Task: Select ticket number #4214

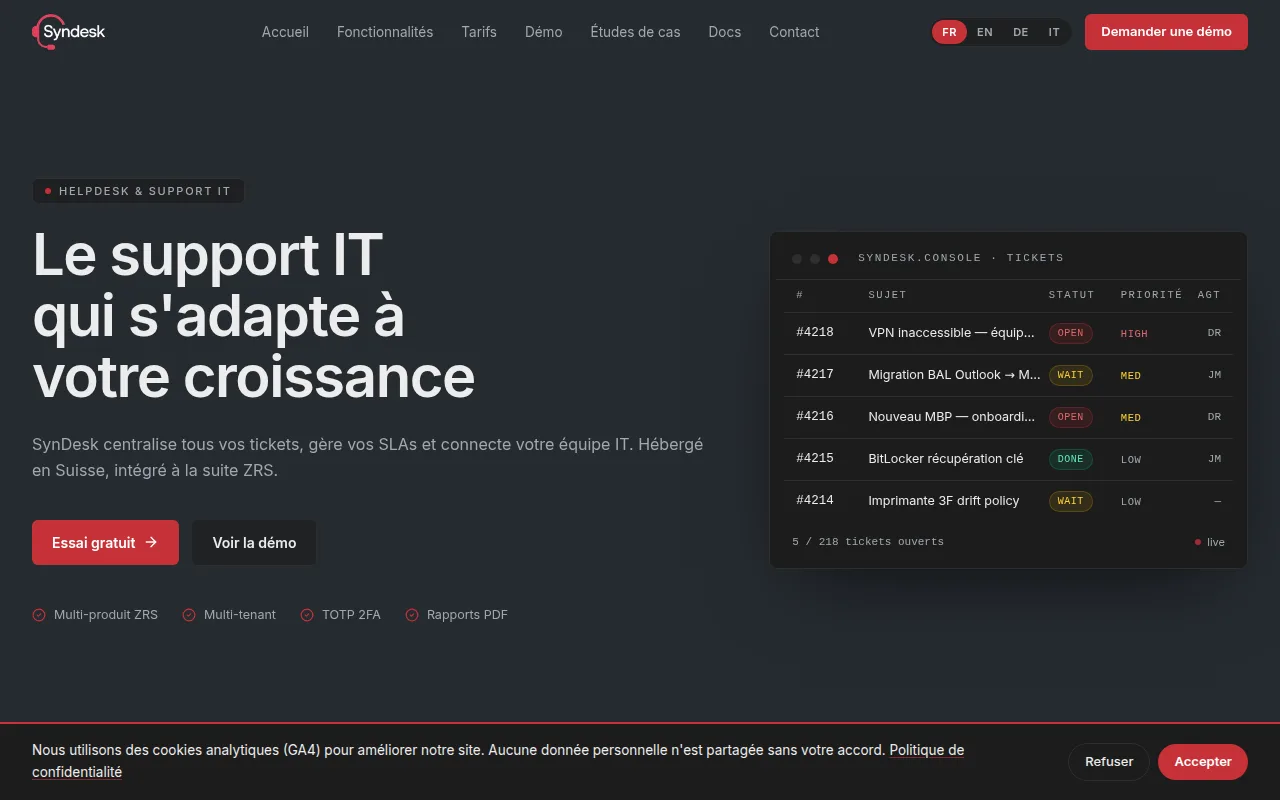Action: [x=815, y=500]
